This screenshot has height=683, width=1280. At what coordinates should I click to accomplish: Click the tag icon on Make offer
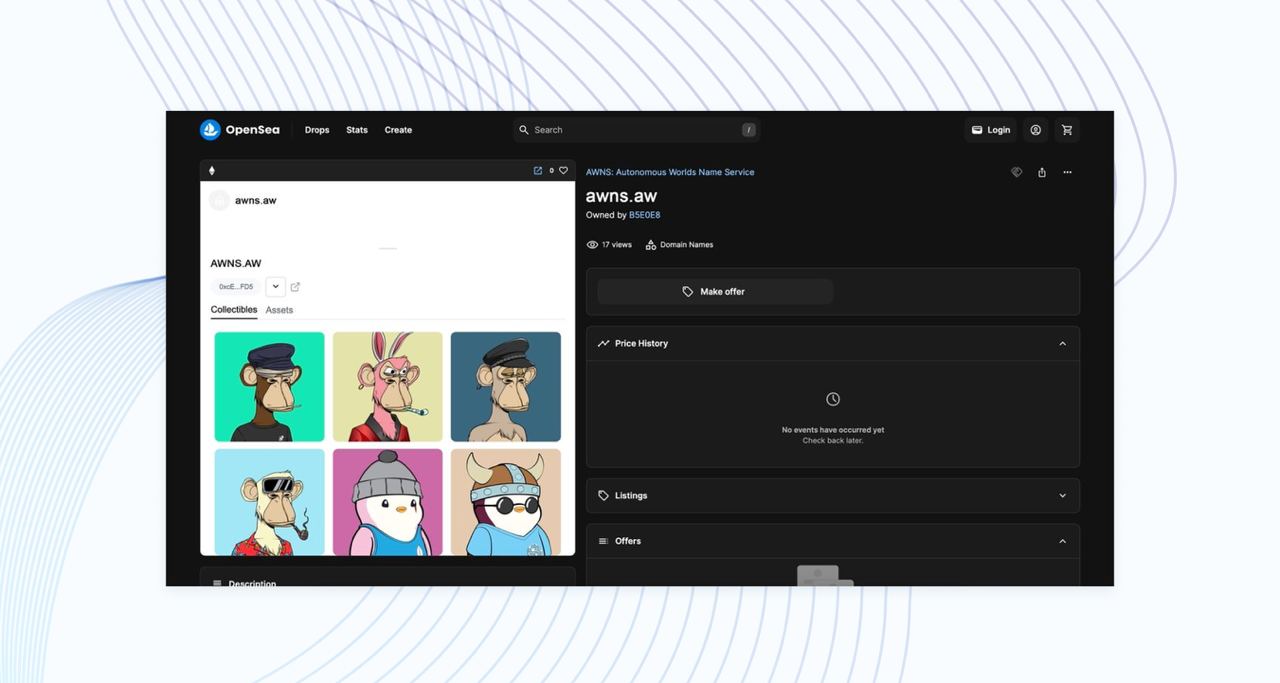pyautogui.click(x=688, y=292)
